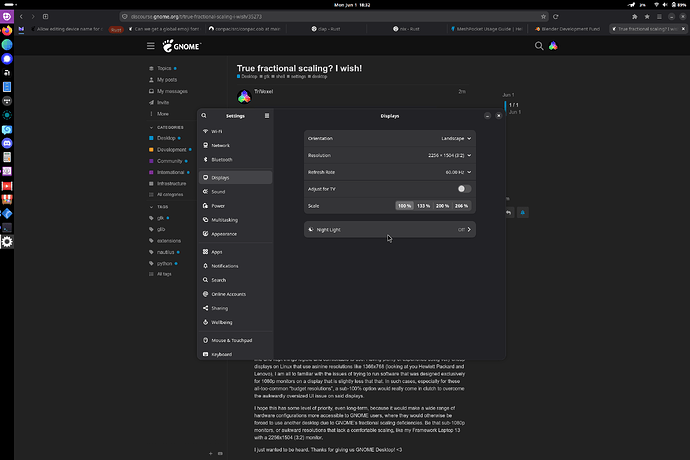The width and height of the screenshot is (690, 460).
Task: Open Topics in forum sidebar
Action: click(x=164, y=68)
